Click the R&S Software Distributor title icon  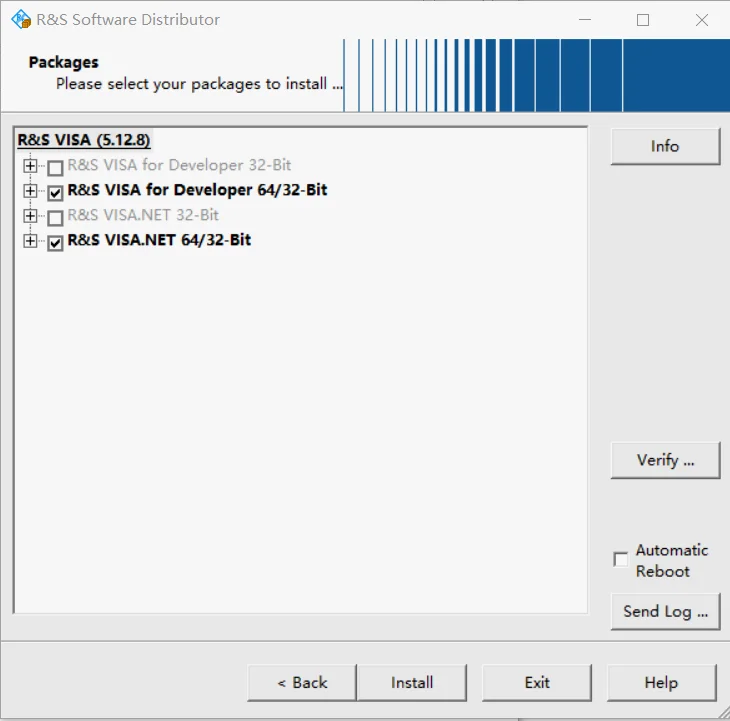[21, 20]
